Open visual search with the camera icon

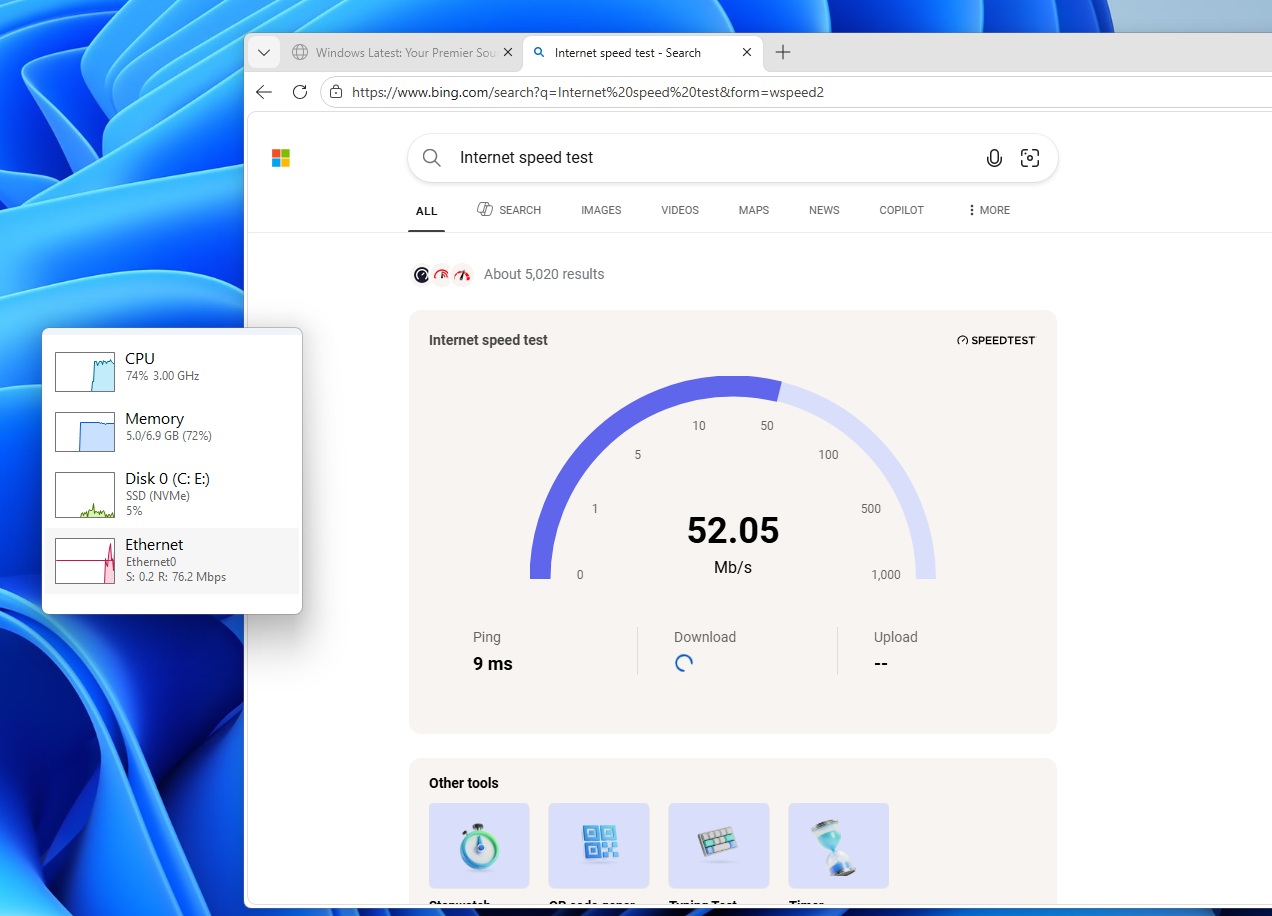point(1030,157)
